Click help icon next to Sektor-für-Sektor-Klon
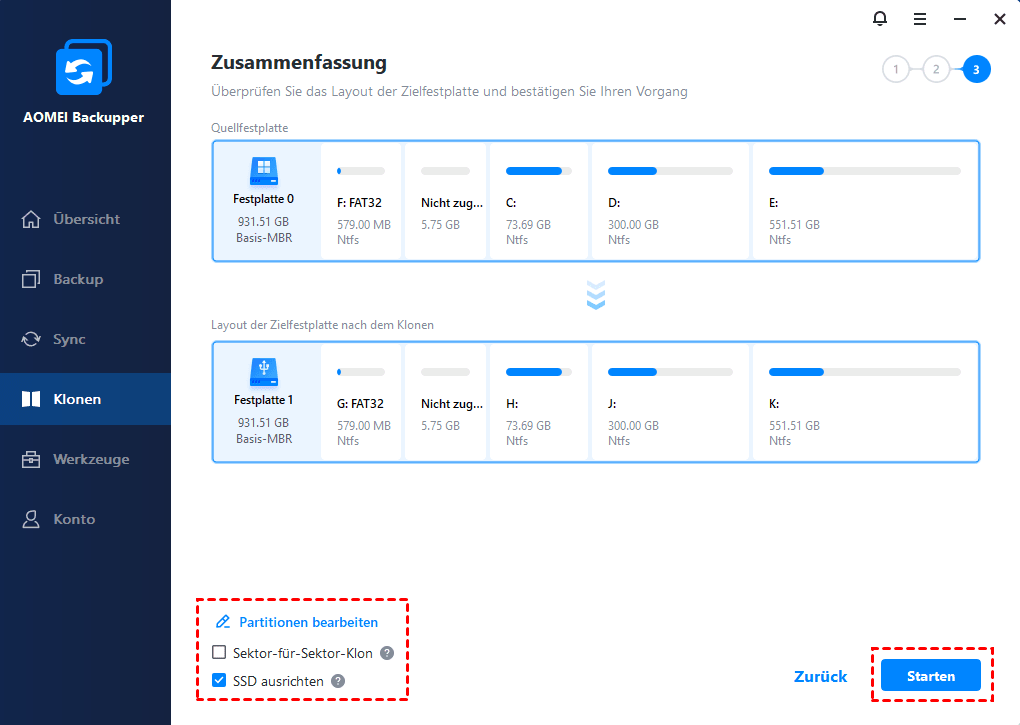The width and height of the screenshot is (1020, 725). [387, 653]
